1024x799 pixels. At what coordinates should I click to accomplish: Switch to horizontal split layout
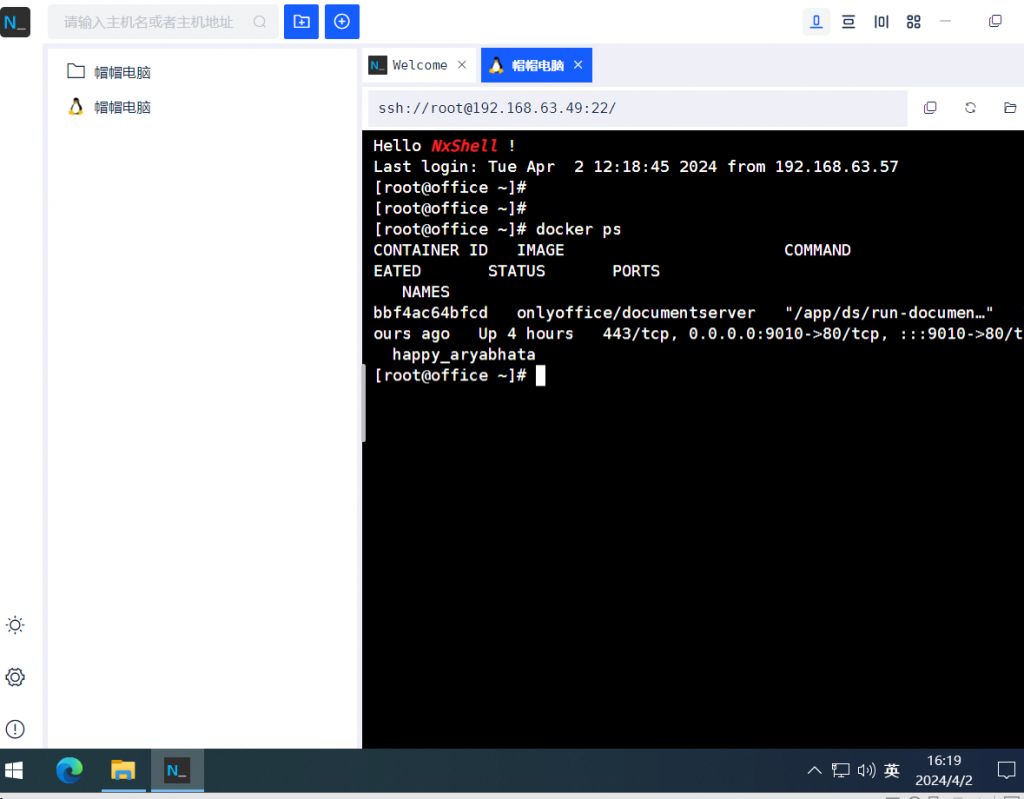[x=849, y=21]
